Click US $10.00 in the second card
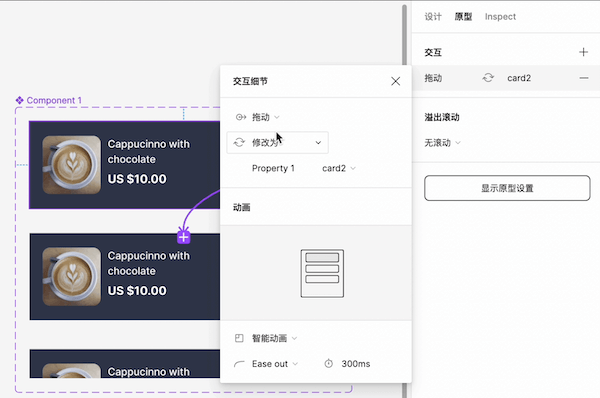 137,291
